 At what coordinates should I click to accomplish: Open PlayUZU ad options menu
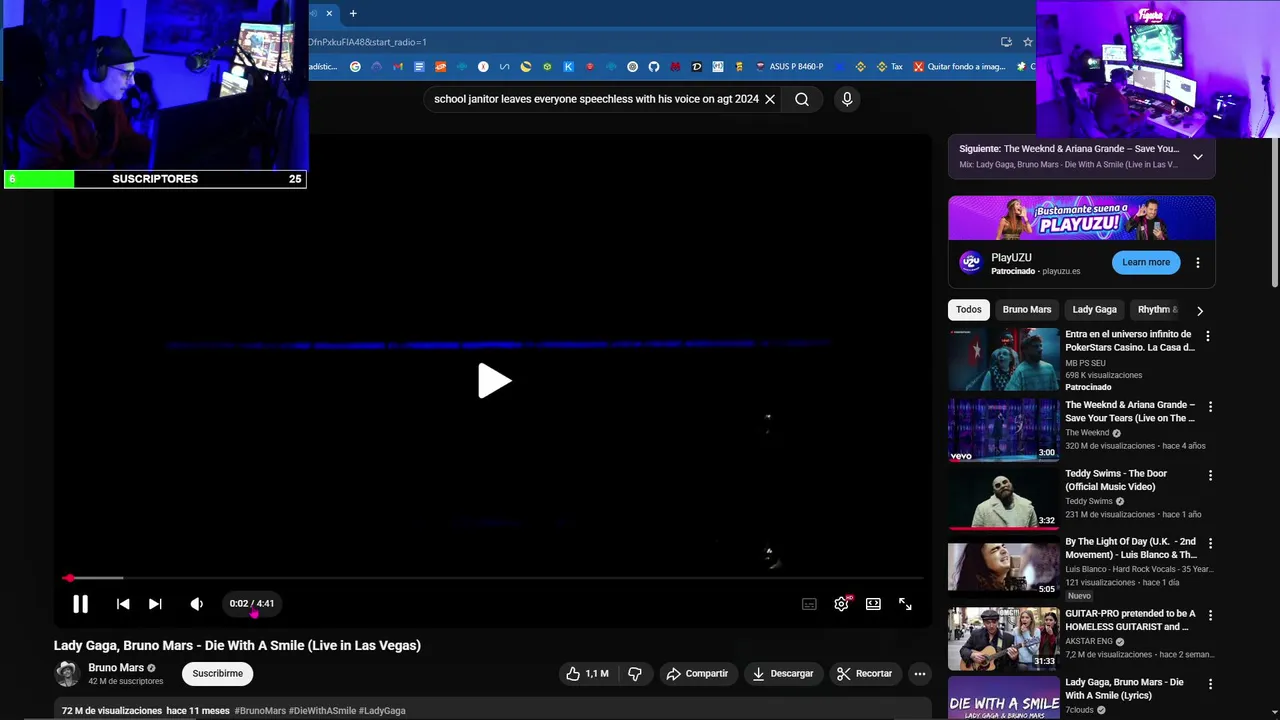click(x=1198, y=263)
